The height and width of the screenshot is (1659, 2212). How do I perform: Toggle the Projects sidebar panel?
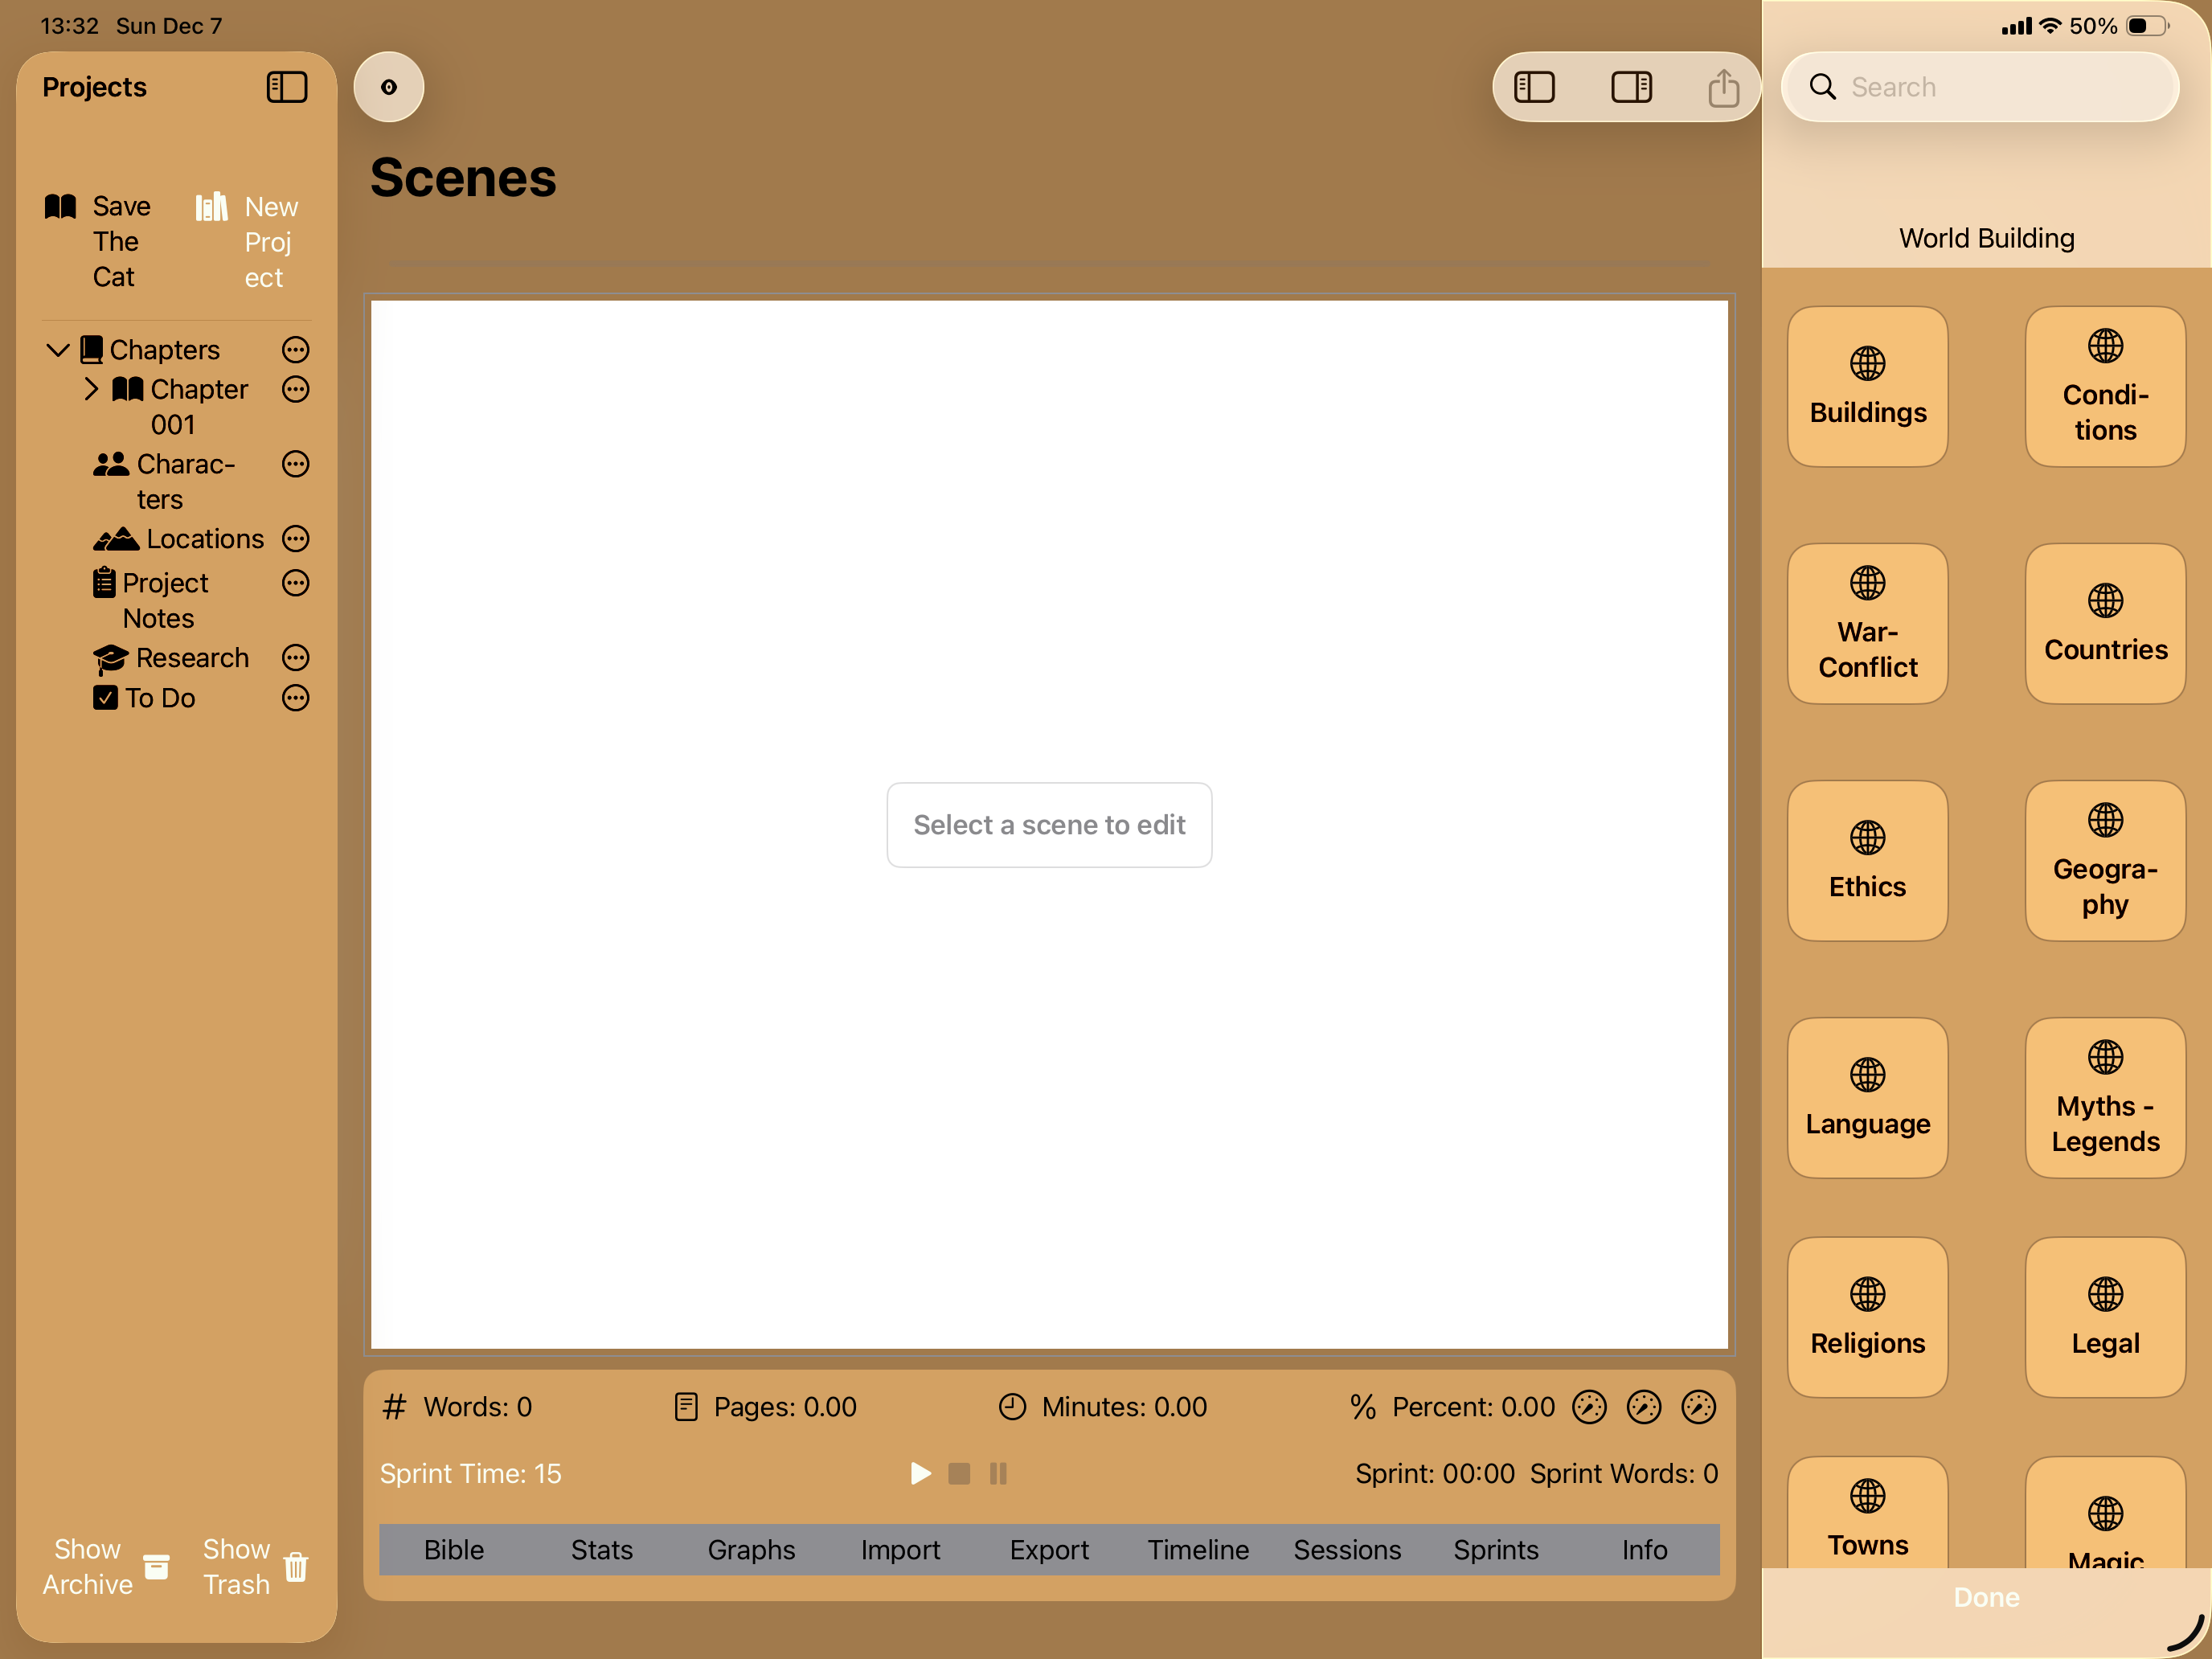click(287, 87)
